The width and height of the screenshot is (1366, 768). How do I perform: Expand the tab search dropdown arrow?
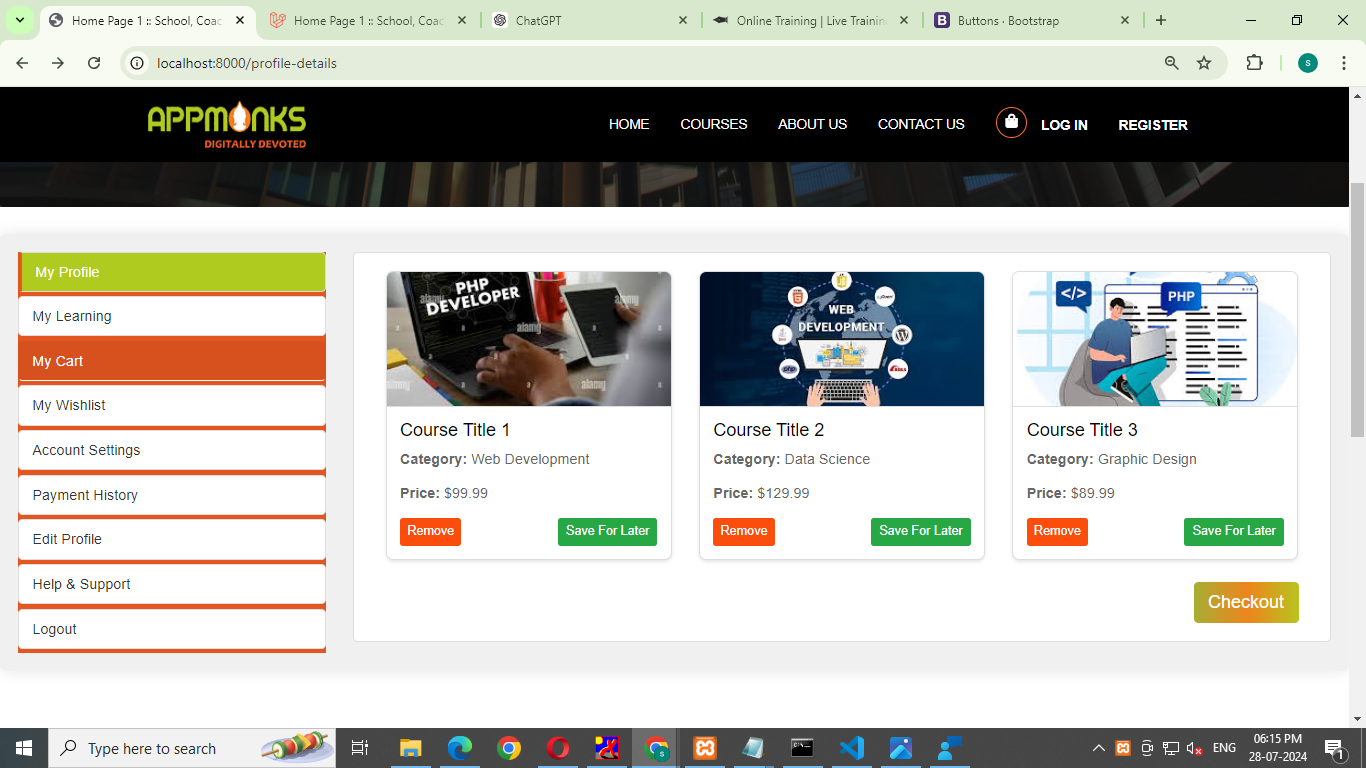[19, 20]
